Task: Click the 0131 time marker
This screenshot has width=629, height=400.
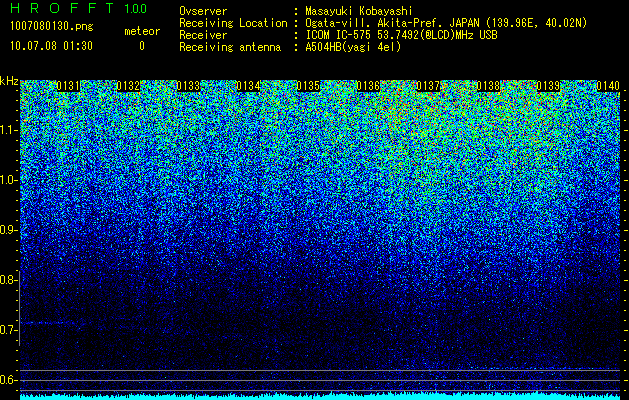Action: click(68, 86)
